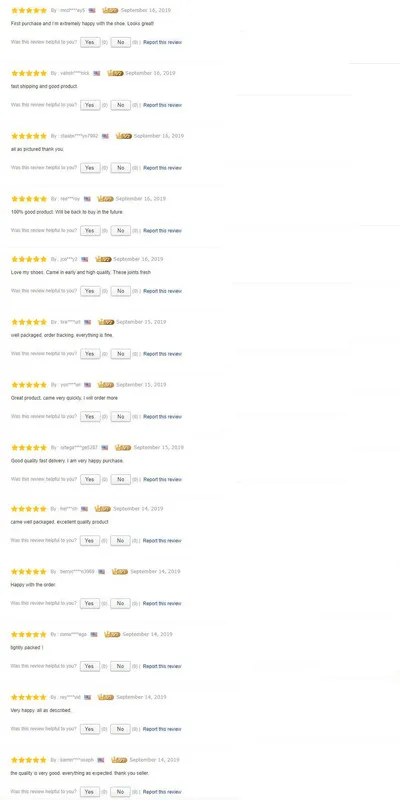Vote Yes on 'came well packaged' review
This screenshot has height=800, width=400.
90,541
